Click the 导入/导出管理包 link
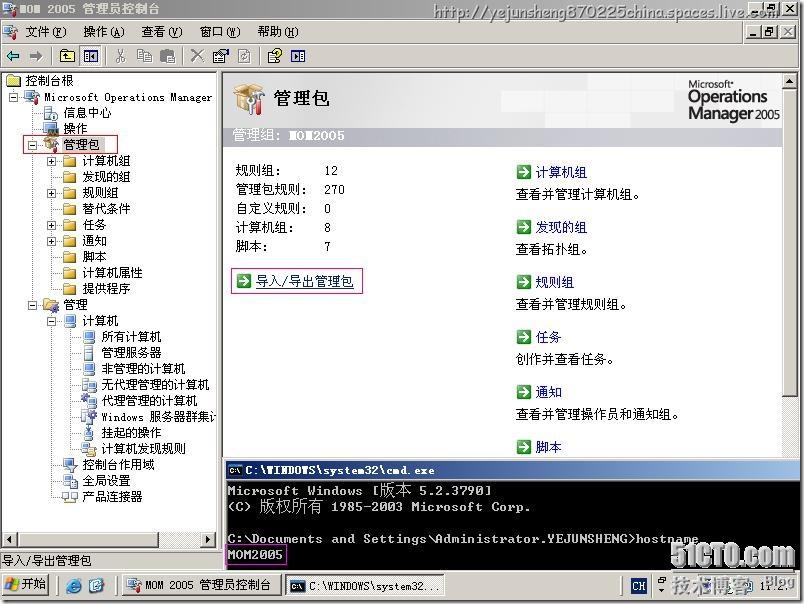The image size is (804, 604). (x=305, y=281)
